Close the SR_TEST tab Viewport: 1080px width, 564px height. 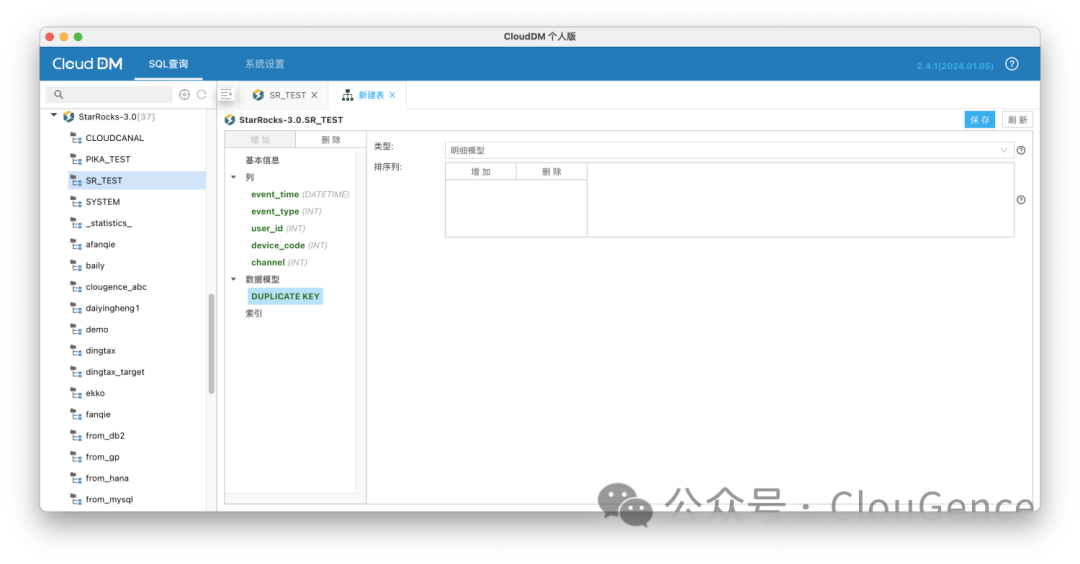click(x=314, y=95)
